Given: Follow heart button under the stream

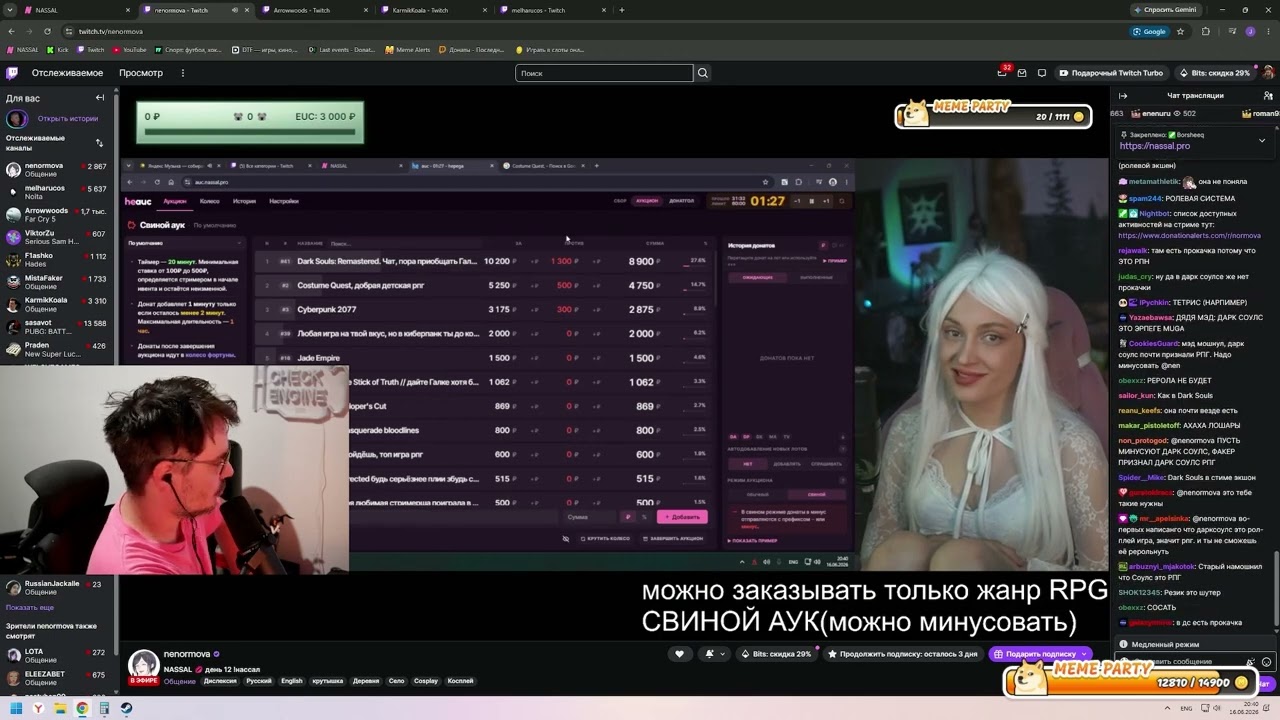Looking at the screenshot, I should [x=679, y=654].
